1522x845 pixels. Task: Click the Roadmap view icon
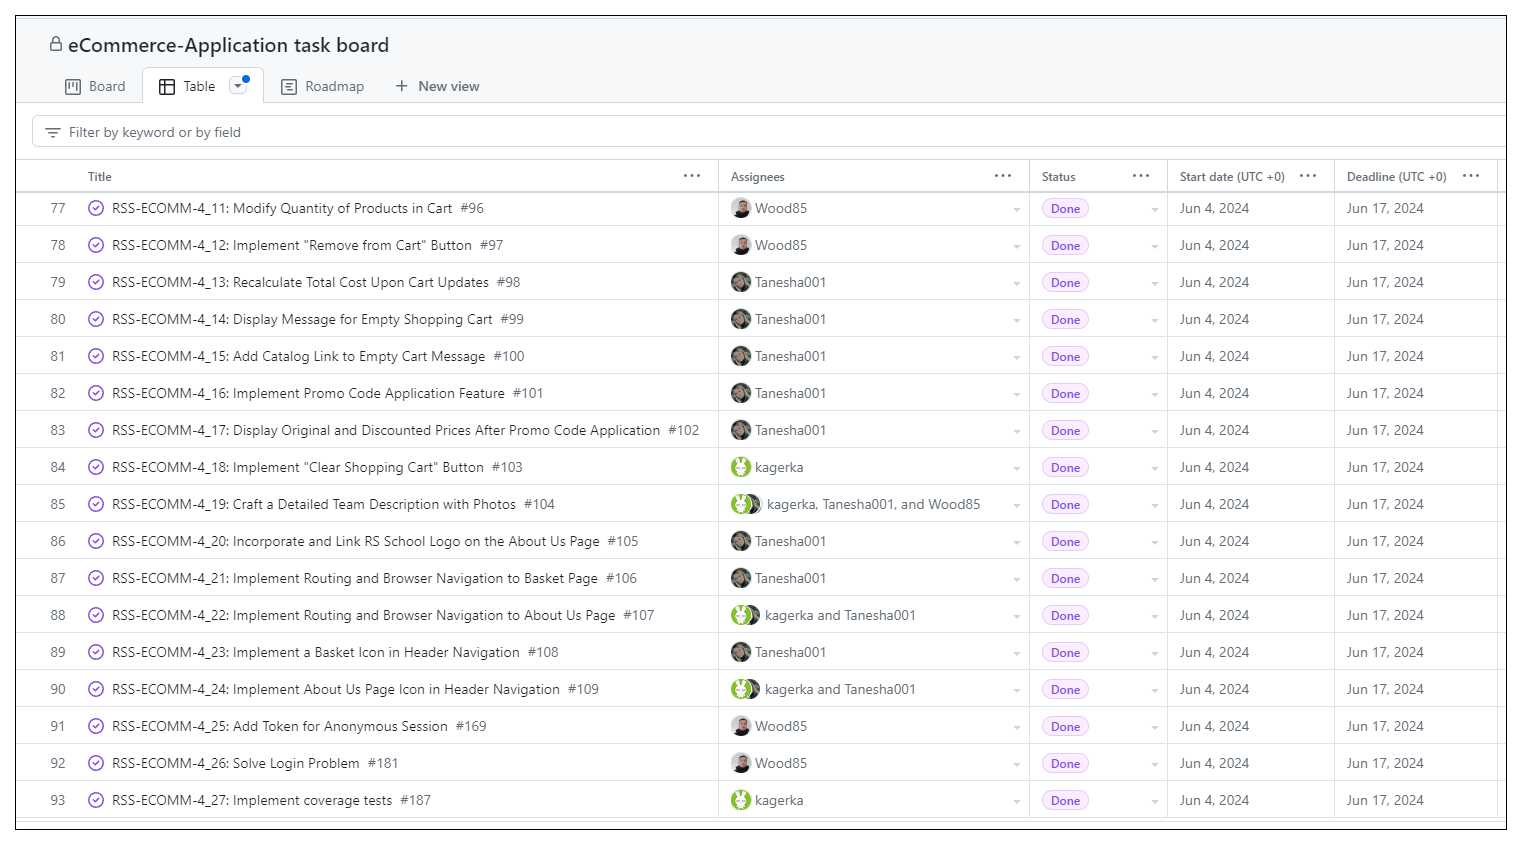tap(289, 87)
